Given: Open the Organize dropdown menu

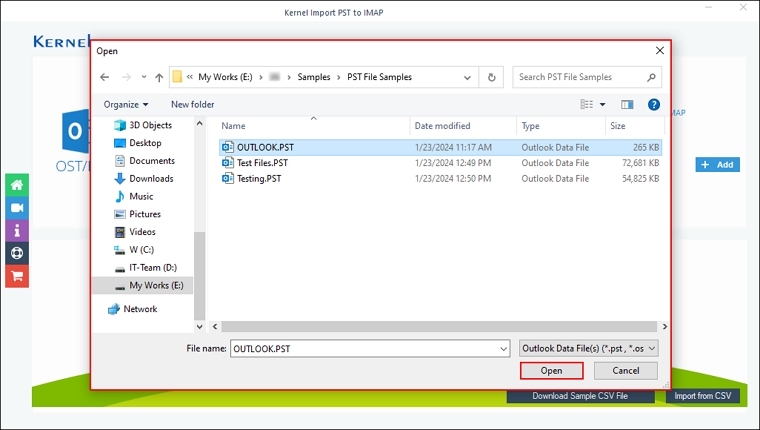Looking at the screenshot, I should pyautogui.click(x=126, y=104).
